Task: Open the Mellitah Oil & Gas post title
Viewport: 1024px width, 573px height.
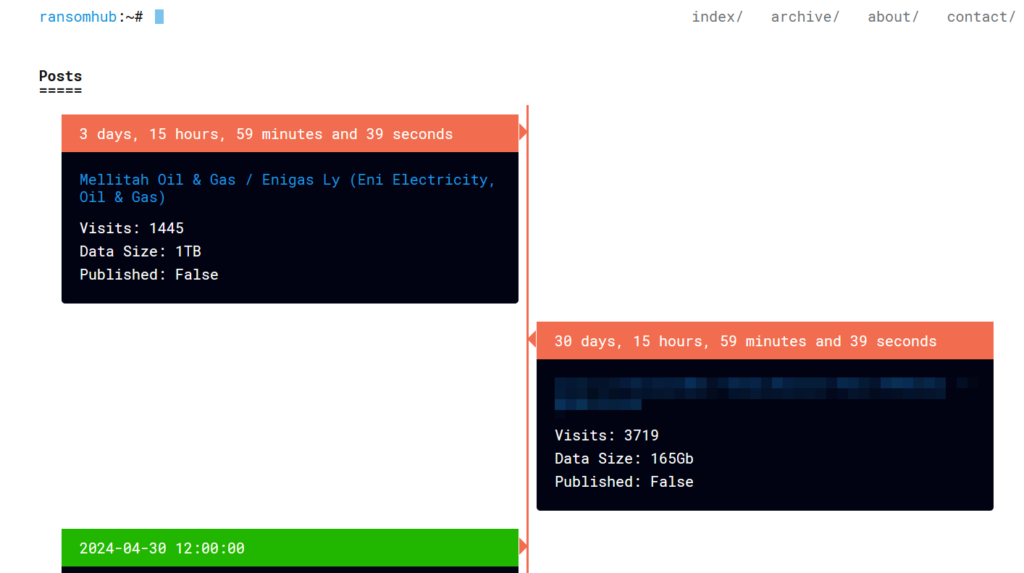Action: click(287, 188)
